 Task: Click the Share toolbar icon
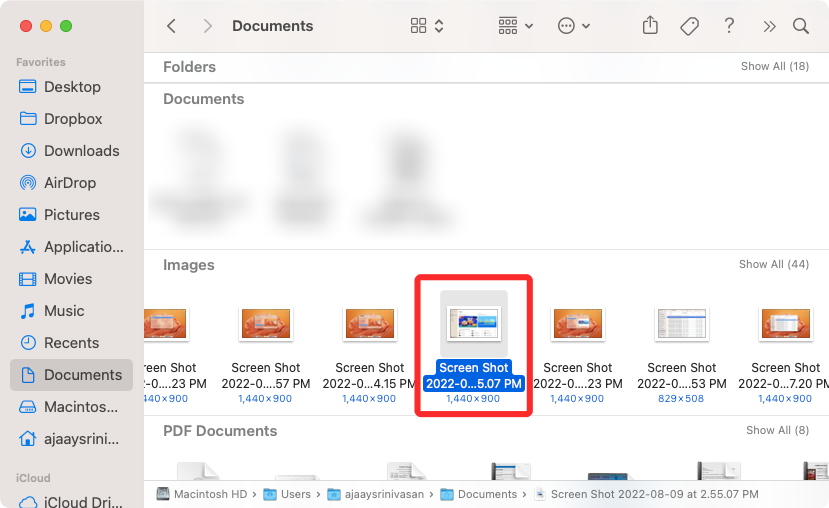pyautogui.click(x=650, y=26)
